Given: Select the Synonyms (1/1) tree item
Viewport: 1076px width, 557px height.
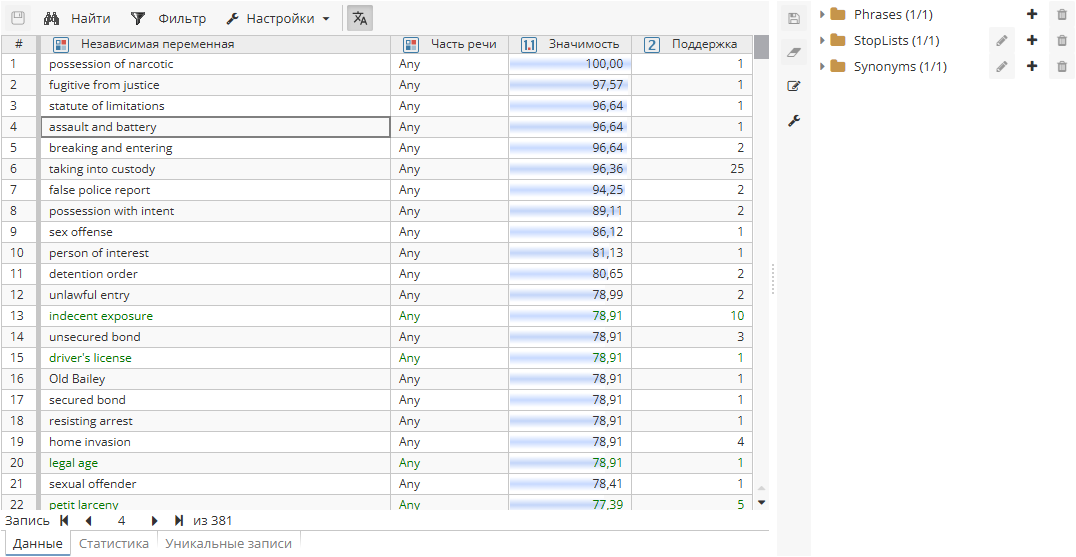Looking at the screenshot, I should pyautogui.click(x=900, y=67).
